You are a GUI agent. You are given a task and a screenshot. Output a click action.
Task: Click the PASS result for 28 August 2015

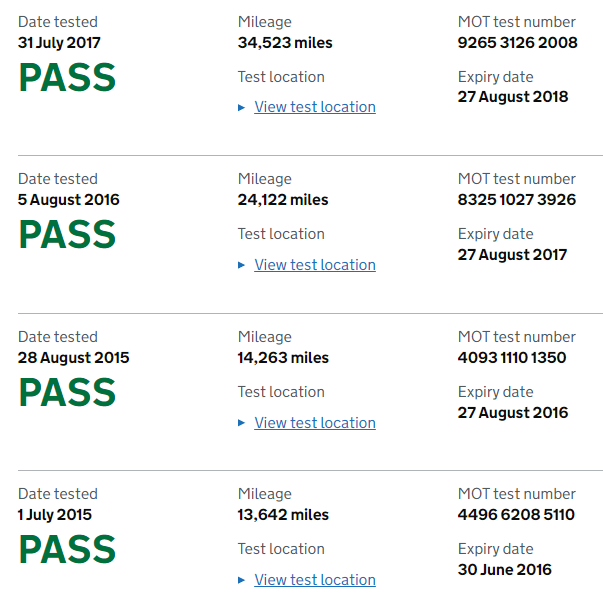[67, 393]
